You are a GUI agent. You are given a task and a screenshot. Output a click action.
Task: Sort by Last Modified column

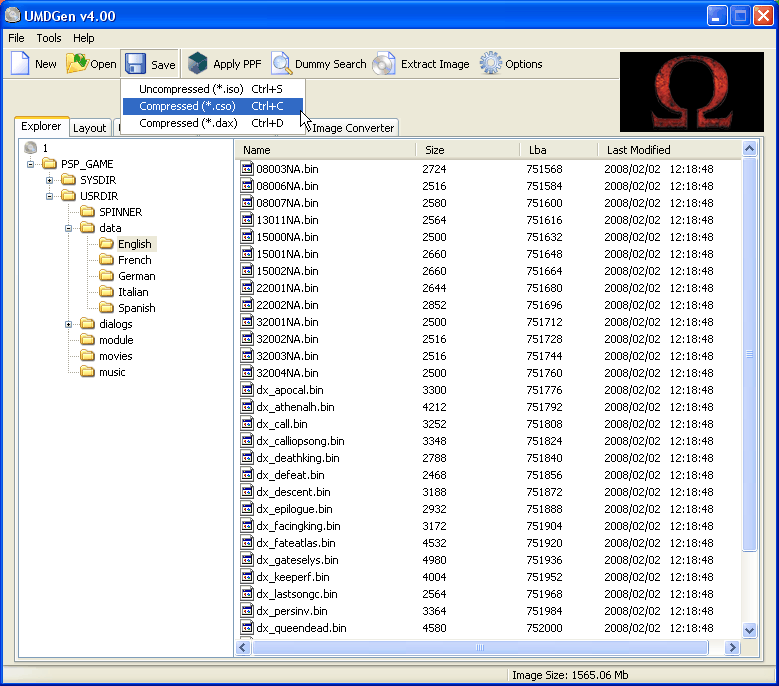pyautogui.click(x=669, y=150)
